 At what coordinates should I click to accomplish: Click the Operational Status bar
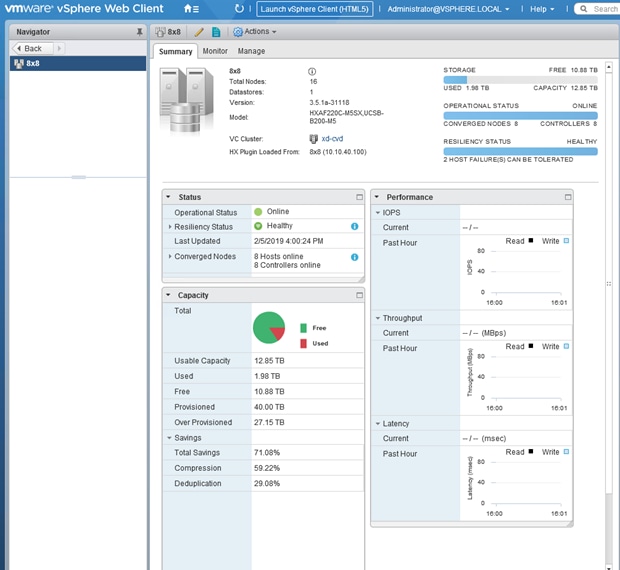[x=520, y=115]
